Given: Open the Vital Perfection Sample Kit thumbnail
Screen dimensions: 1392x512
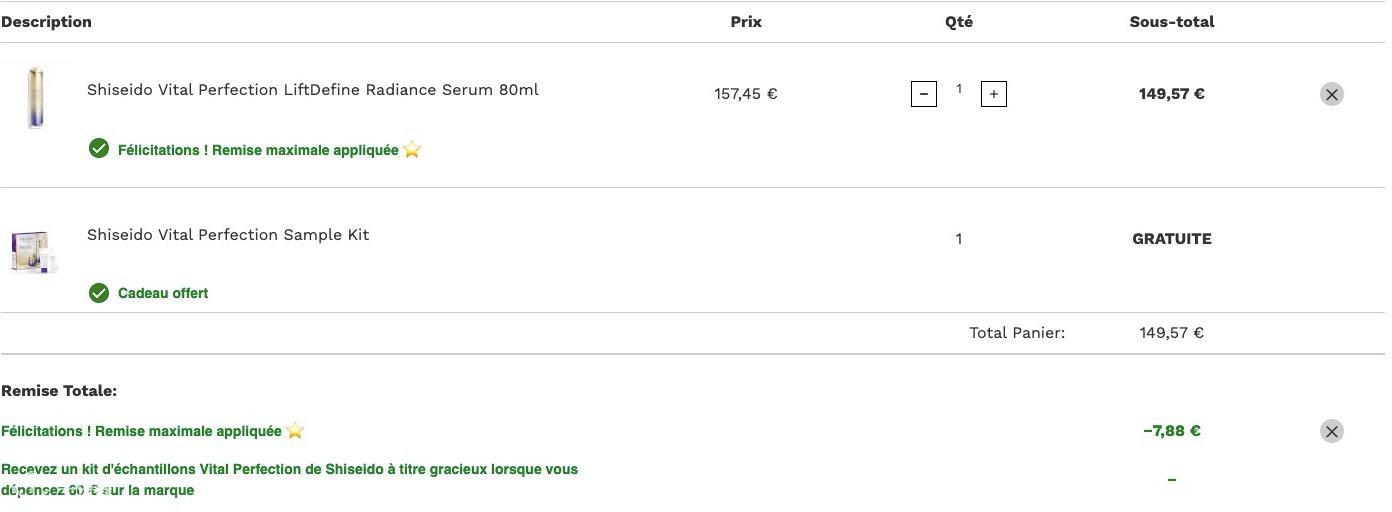Looking at the screenshot, I should tap(36, 251).
